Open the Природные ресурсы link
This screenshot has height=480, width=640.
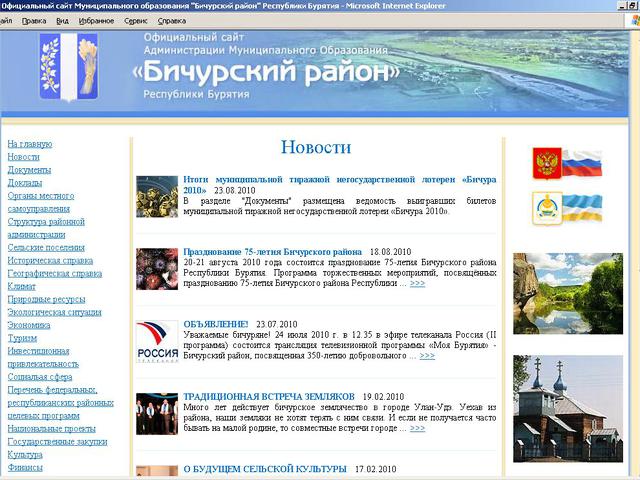[x=47, y=299]
